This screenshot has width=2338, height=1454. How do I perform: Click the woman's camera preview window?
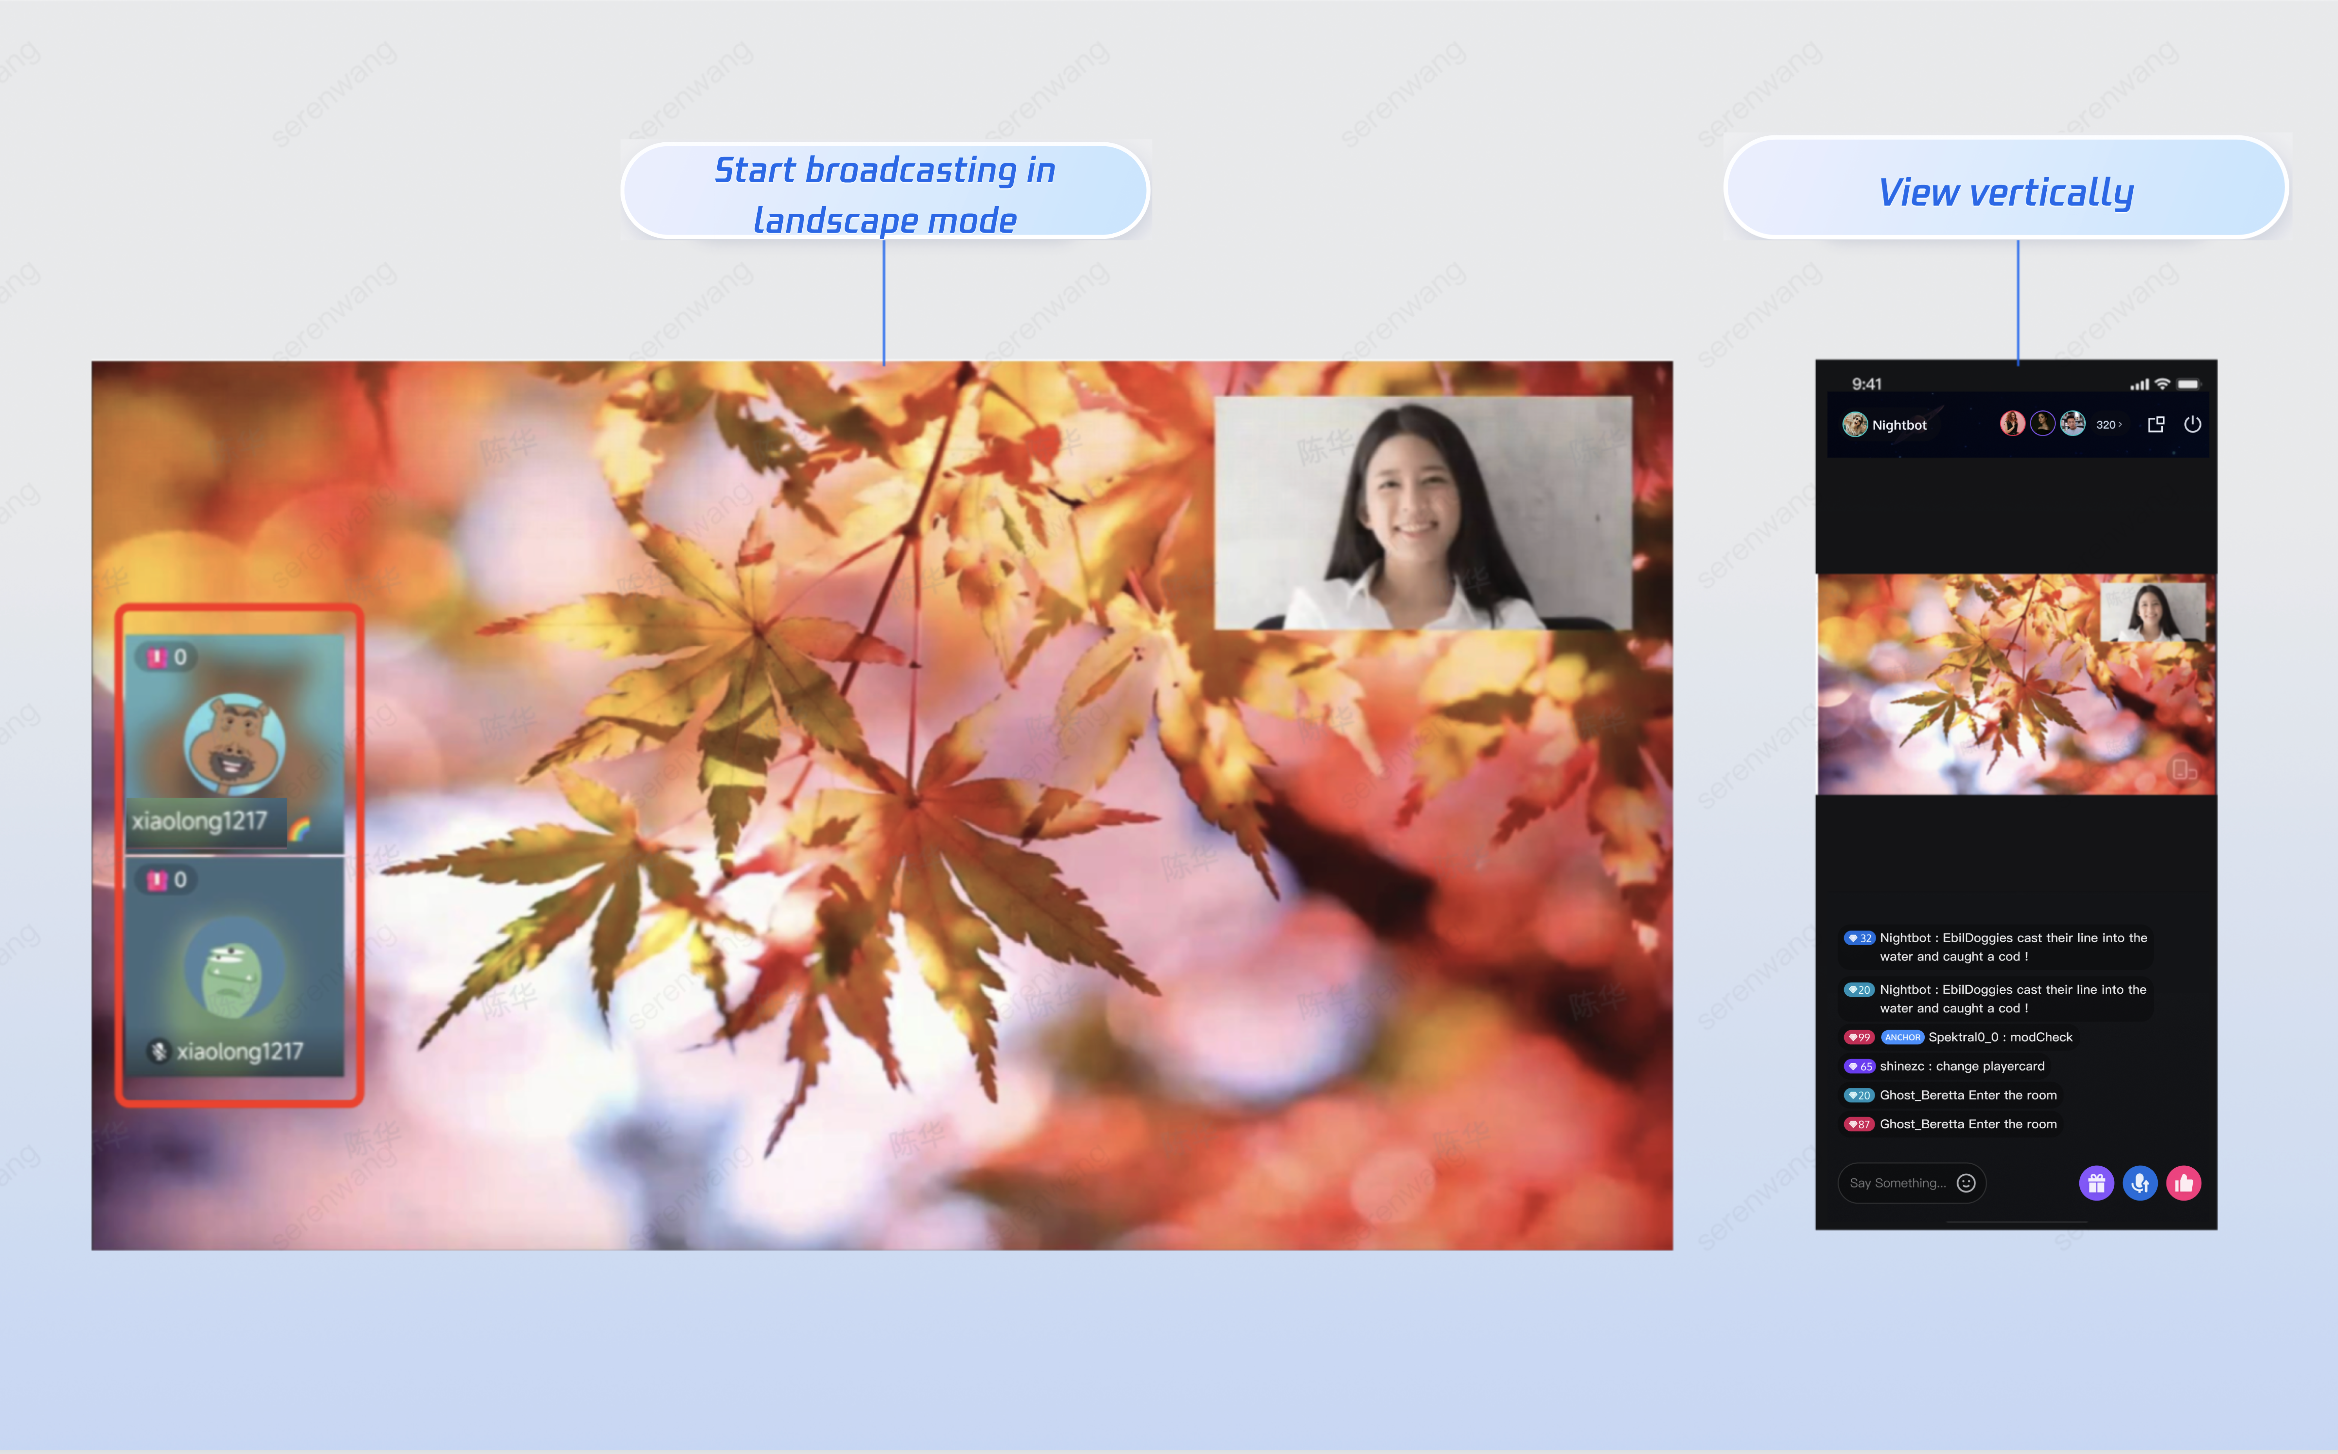(1422, 513)
